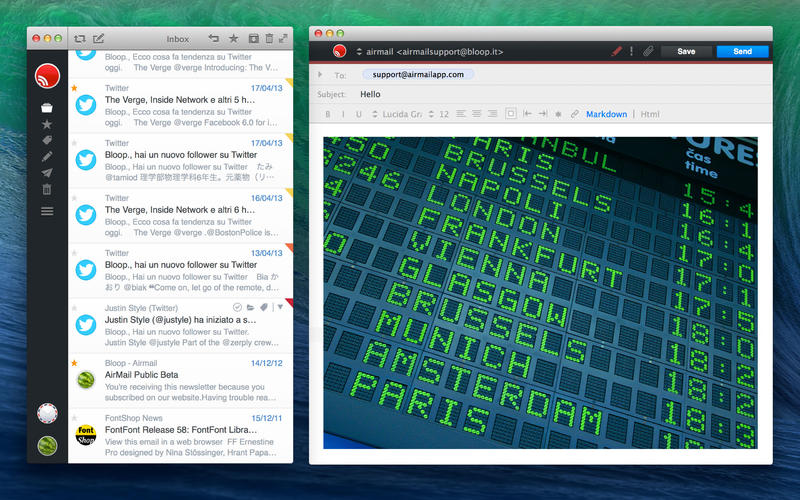Show Starred messages in sidebar
The width and height of the screenshot is (800, 500).
pyautogui.click(x=47, y=124)
